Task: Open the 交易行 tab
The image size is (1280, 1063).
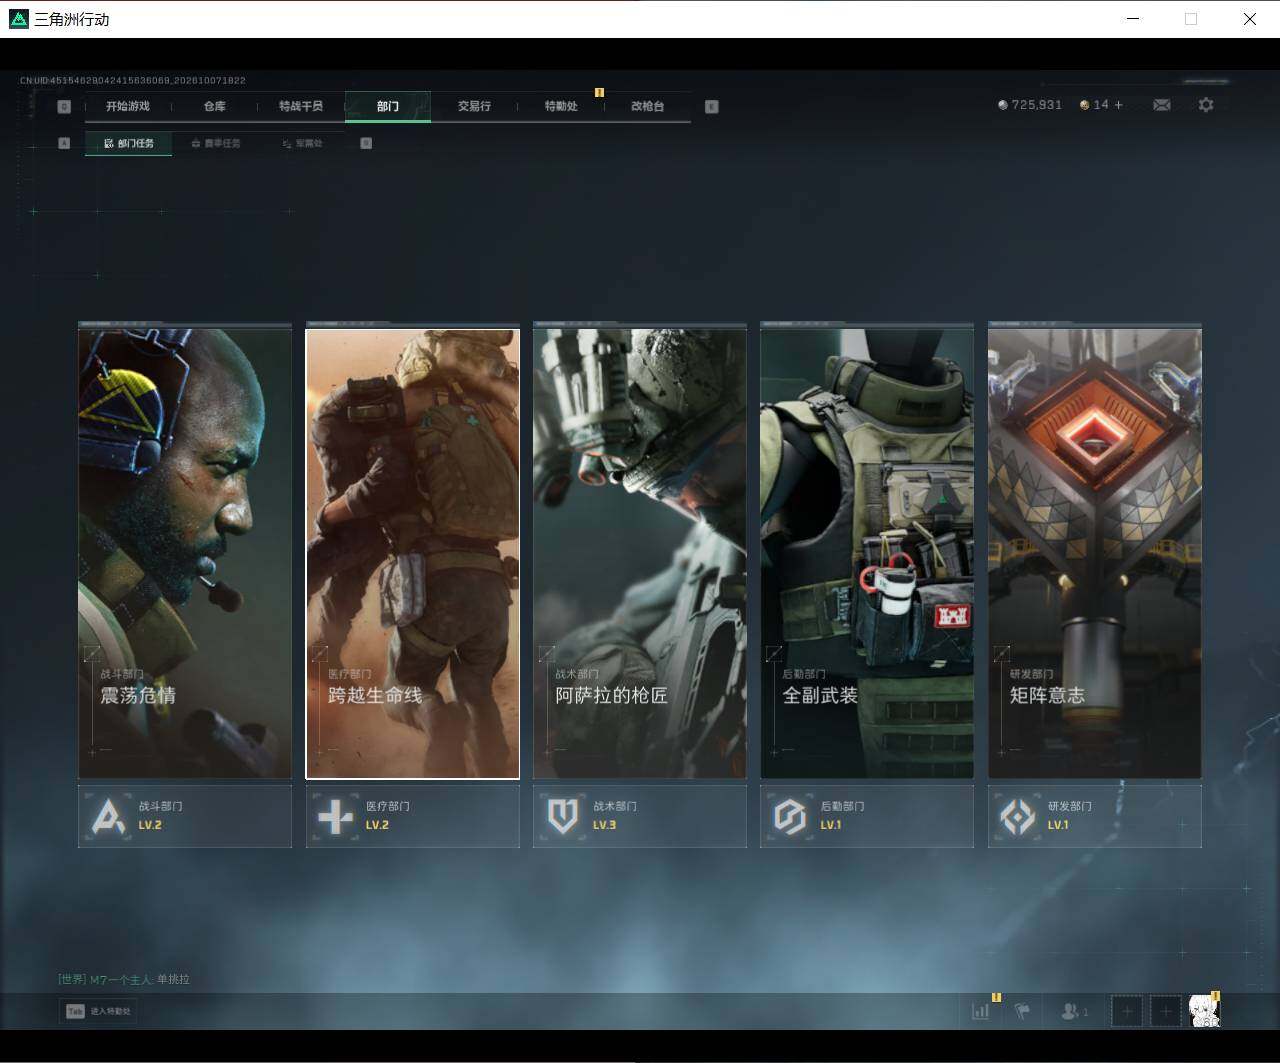Action: 474,106
